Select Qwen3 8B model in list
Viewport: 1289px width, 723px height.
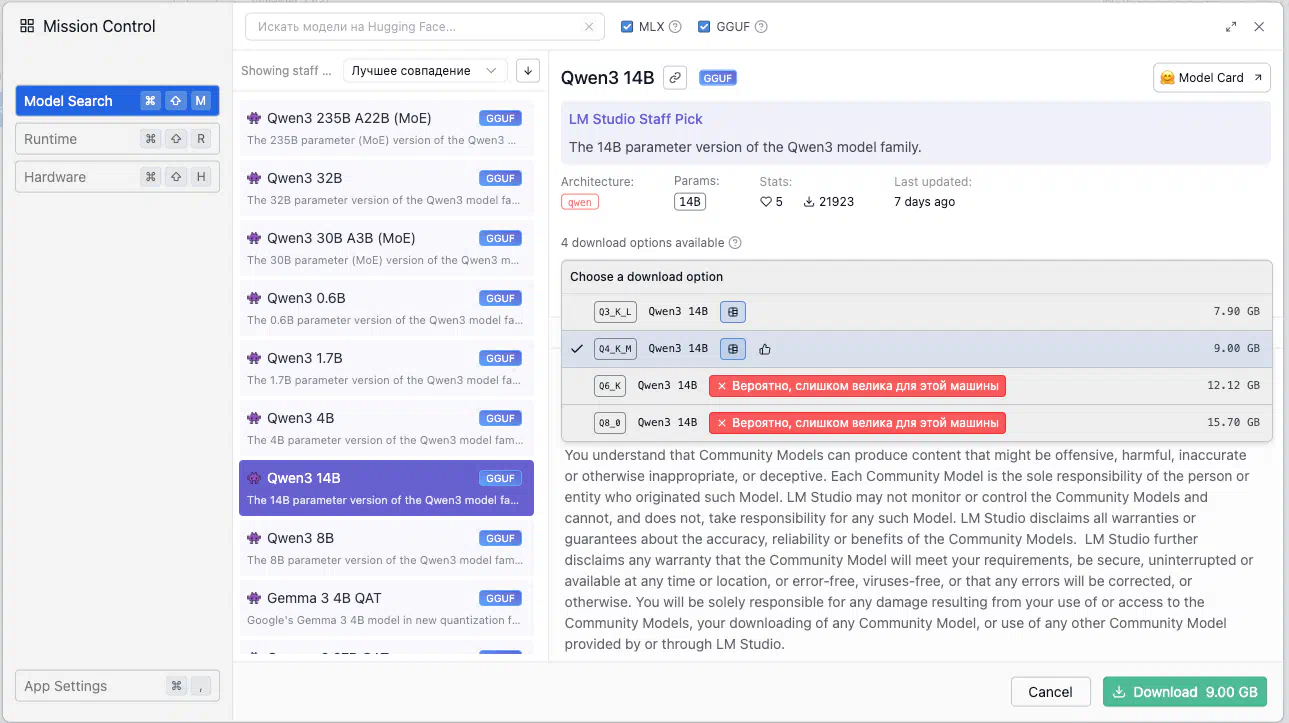(x=386, y=548)
